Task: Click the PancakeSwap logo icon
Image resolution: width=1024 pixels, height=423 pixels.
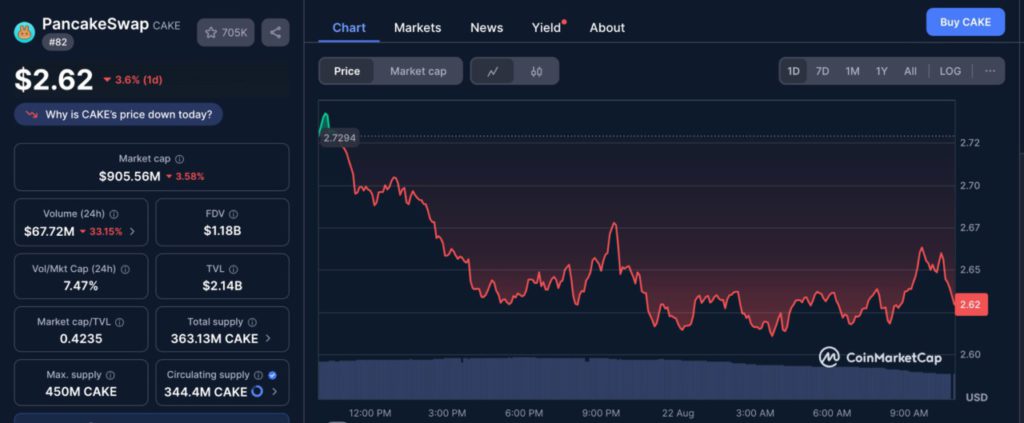Action: [24, 32]
